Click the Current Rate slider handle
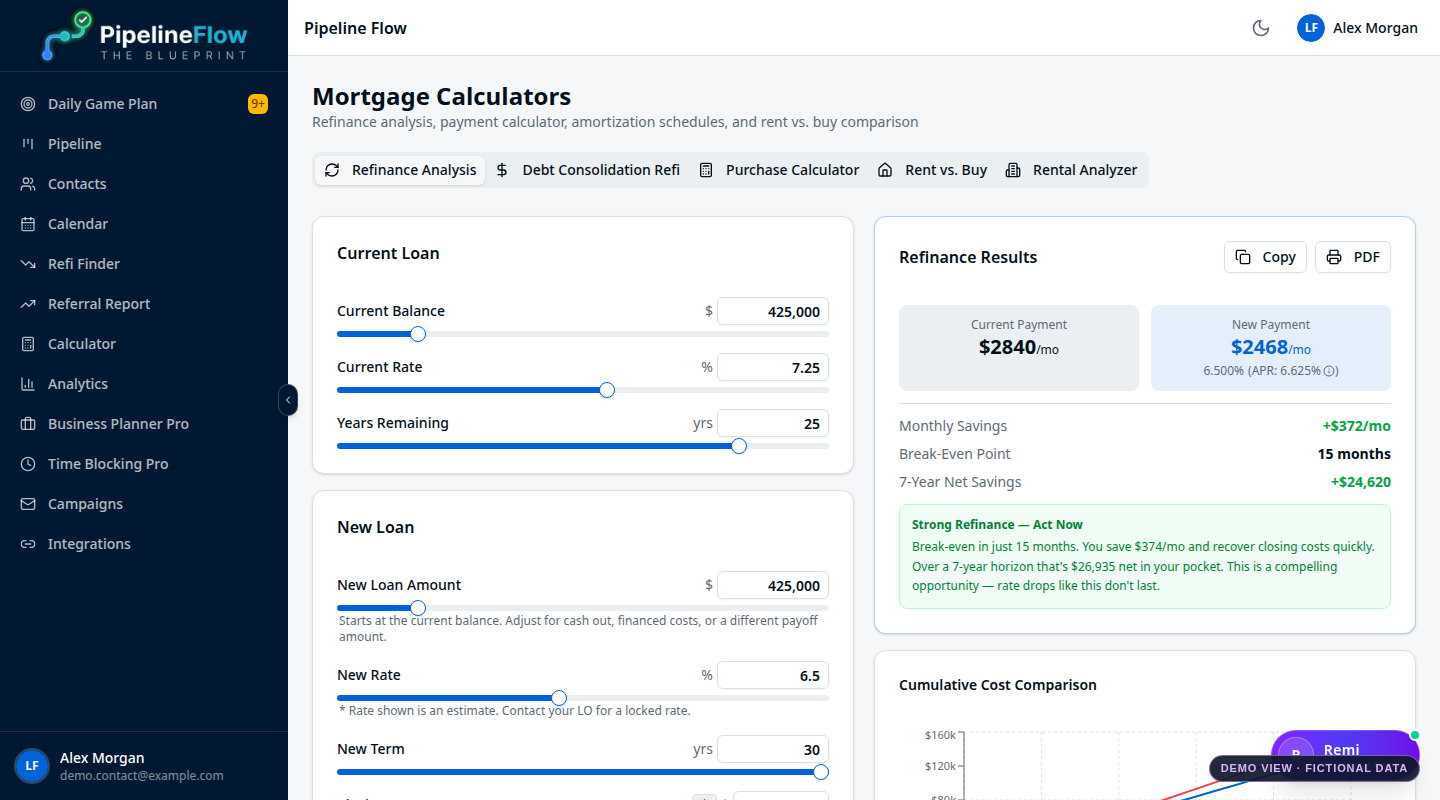The height and width of the screenshot is (800, 1440). (x=606, y=390)
